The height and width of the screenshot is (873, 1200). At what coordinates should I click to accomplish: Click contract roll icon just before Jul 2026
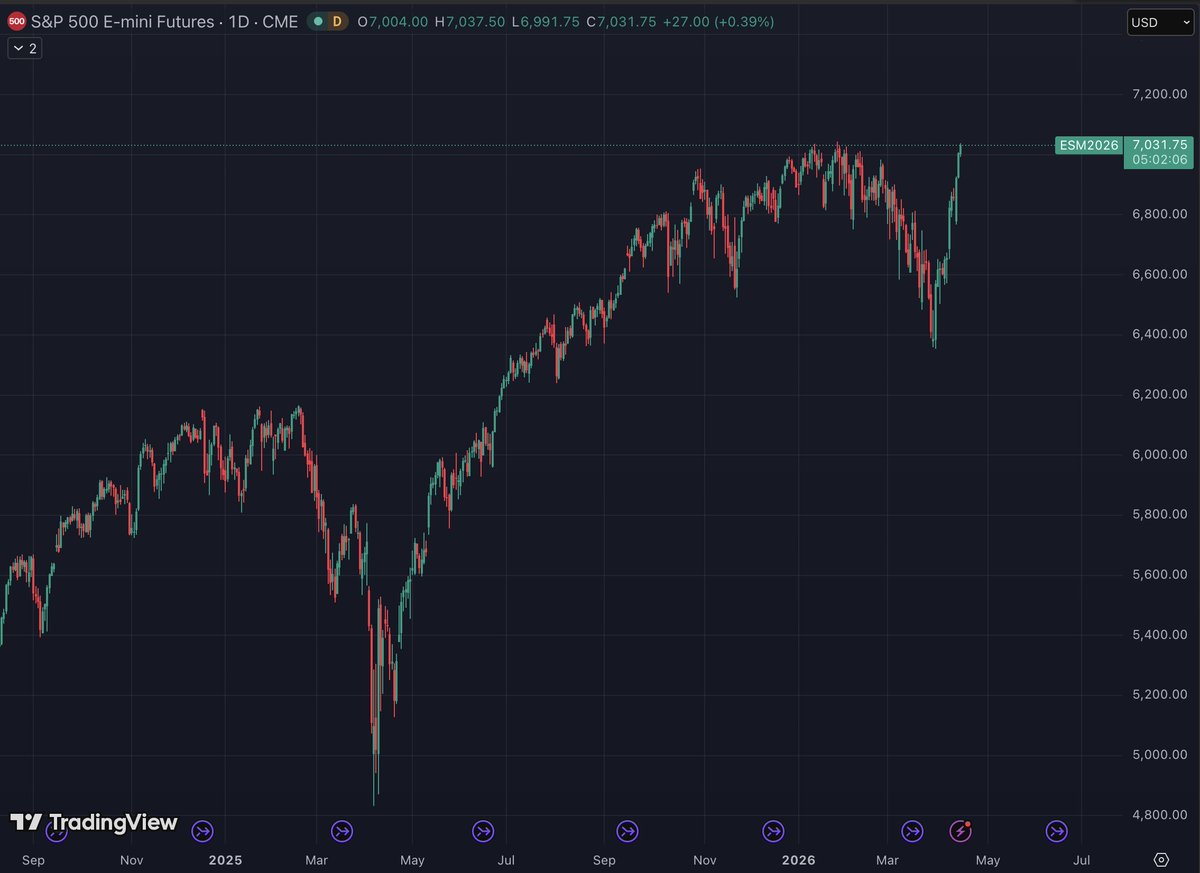pyautogui.click(x=1057, y=830)
